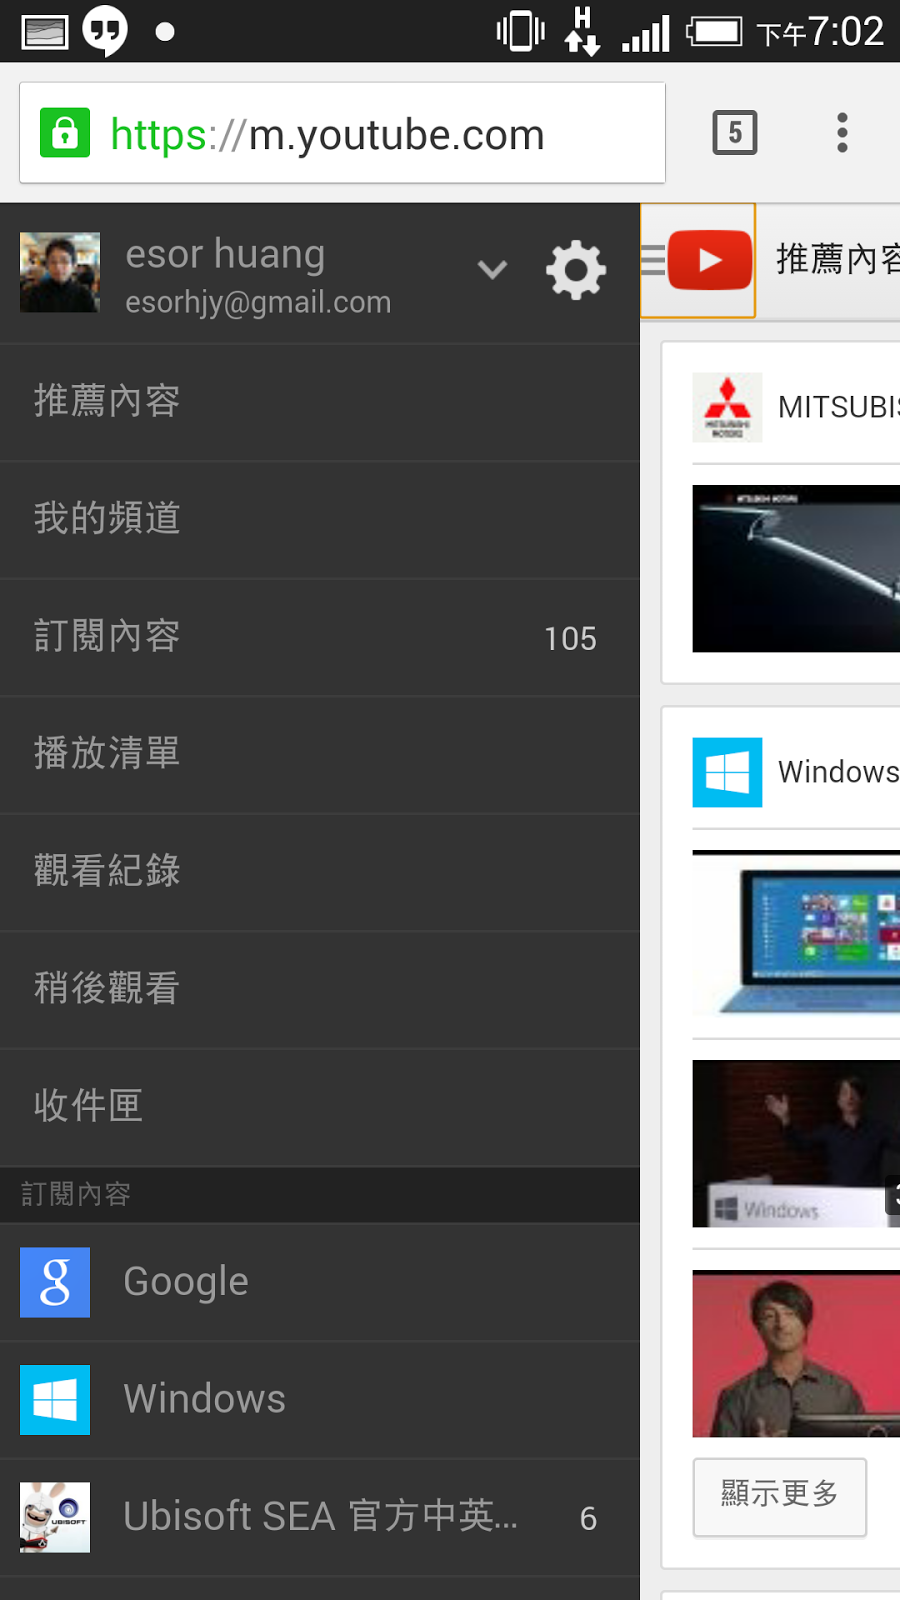
Task: Tap the vibrate mode status icon
Action: 520,31
